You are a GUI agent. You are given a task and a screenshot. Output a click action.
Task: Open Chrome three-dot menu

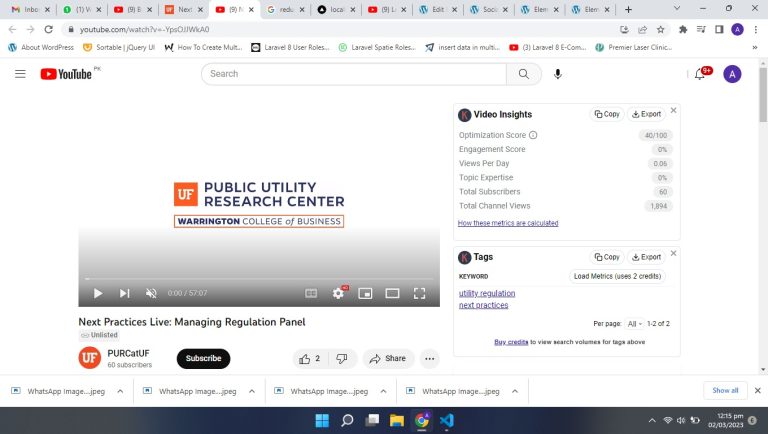tap(756, 29)
